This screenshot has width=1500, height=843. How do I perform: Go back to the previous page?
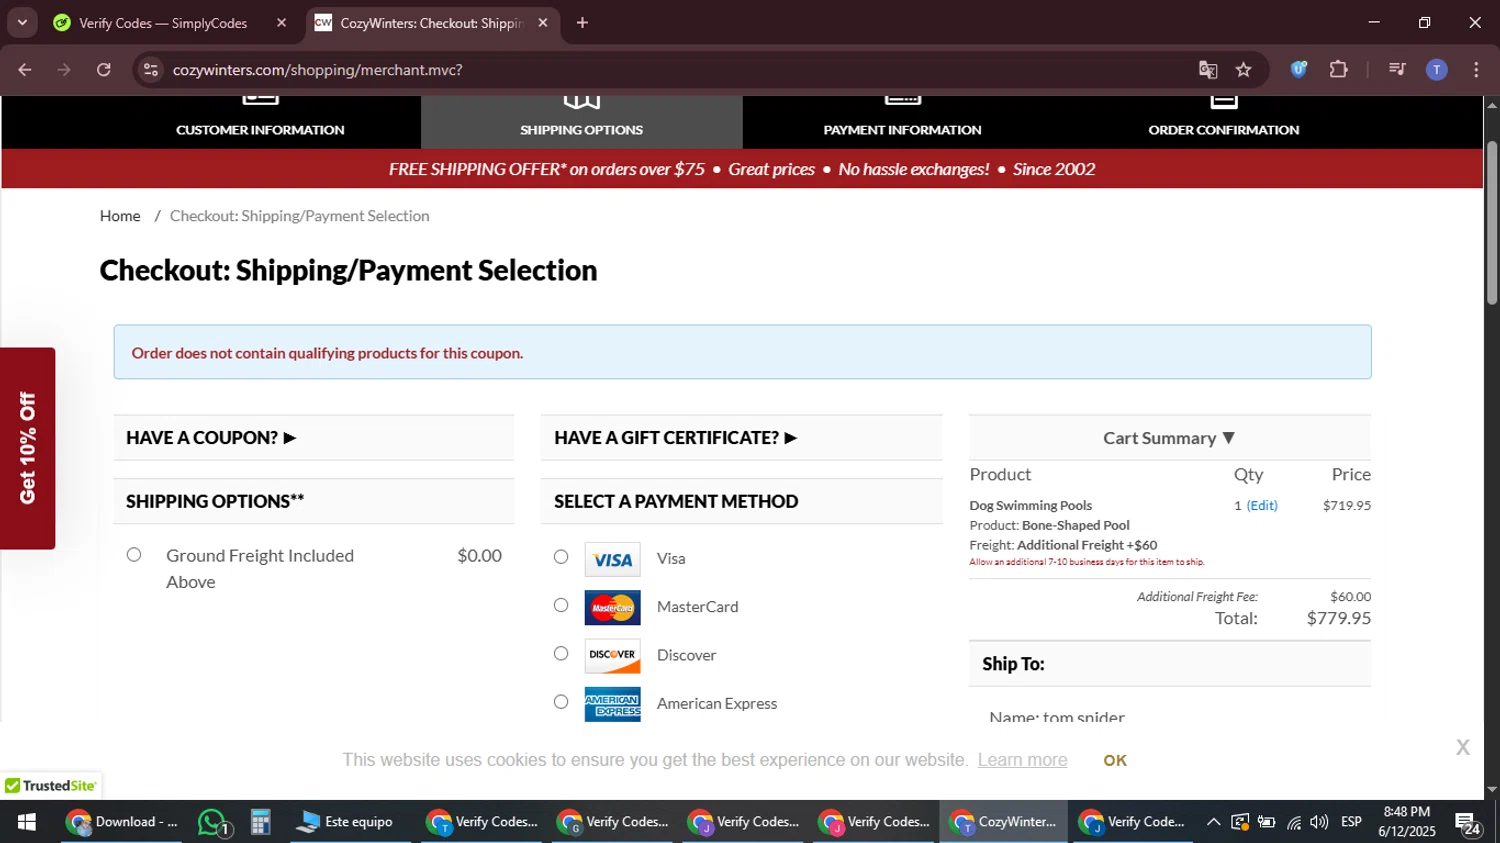point(25,70)
